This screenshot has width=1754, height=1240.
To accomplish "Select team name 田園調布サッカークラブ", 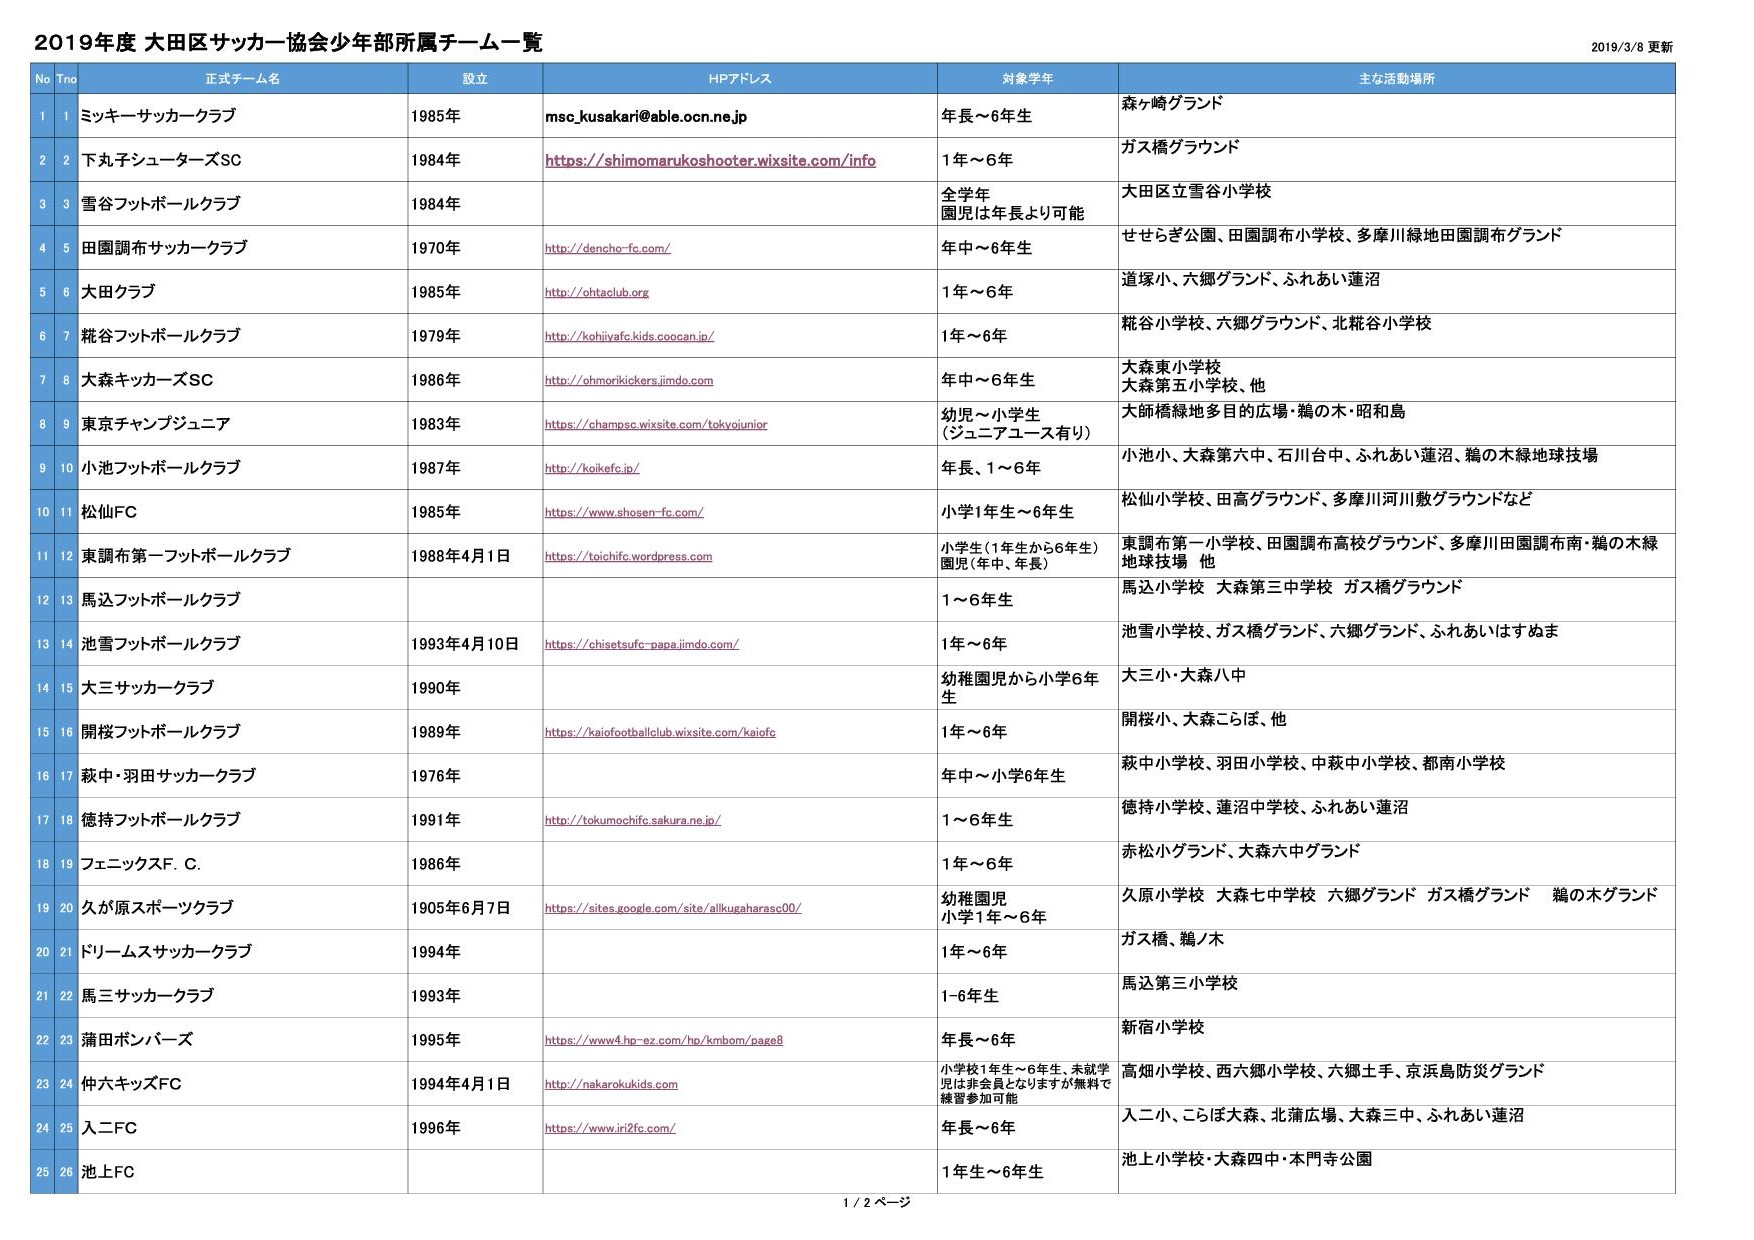I will [164, 248].
